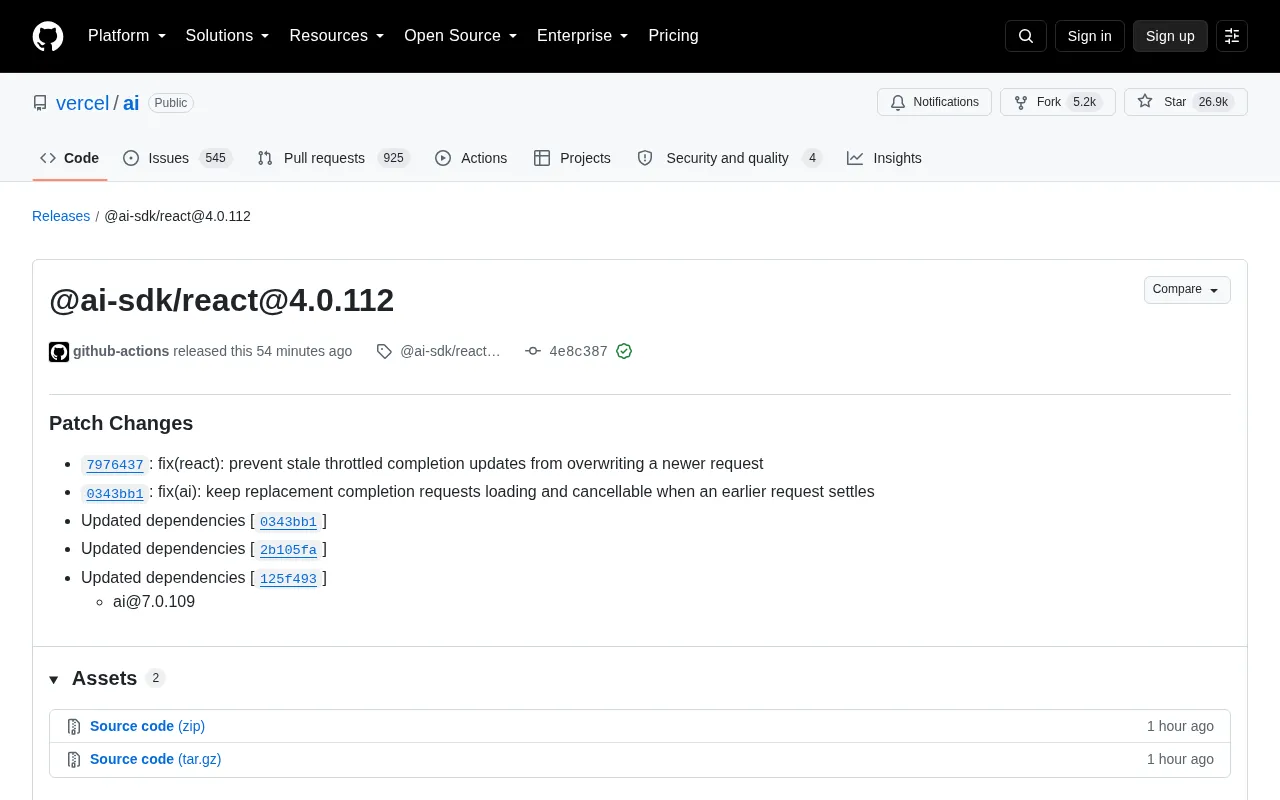The width and height of the screenshot is (1280, 800).
Task: Click the commit icon before 4e8c387
Action: [x=533, y=351]
